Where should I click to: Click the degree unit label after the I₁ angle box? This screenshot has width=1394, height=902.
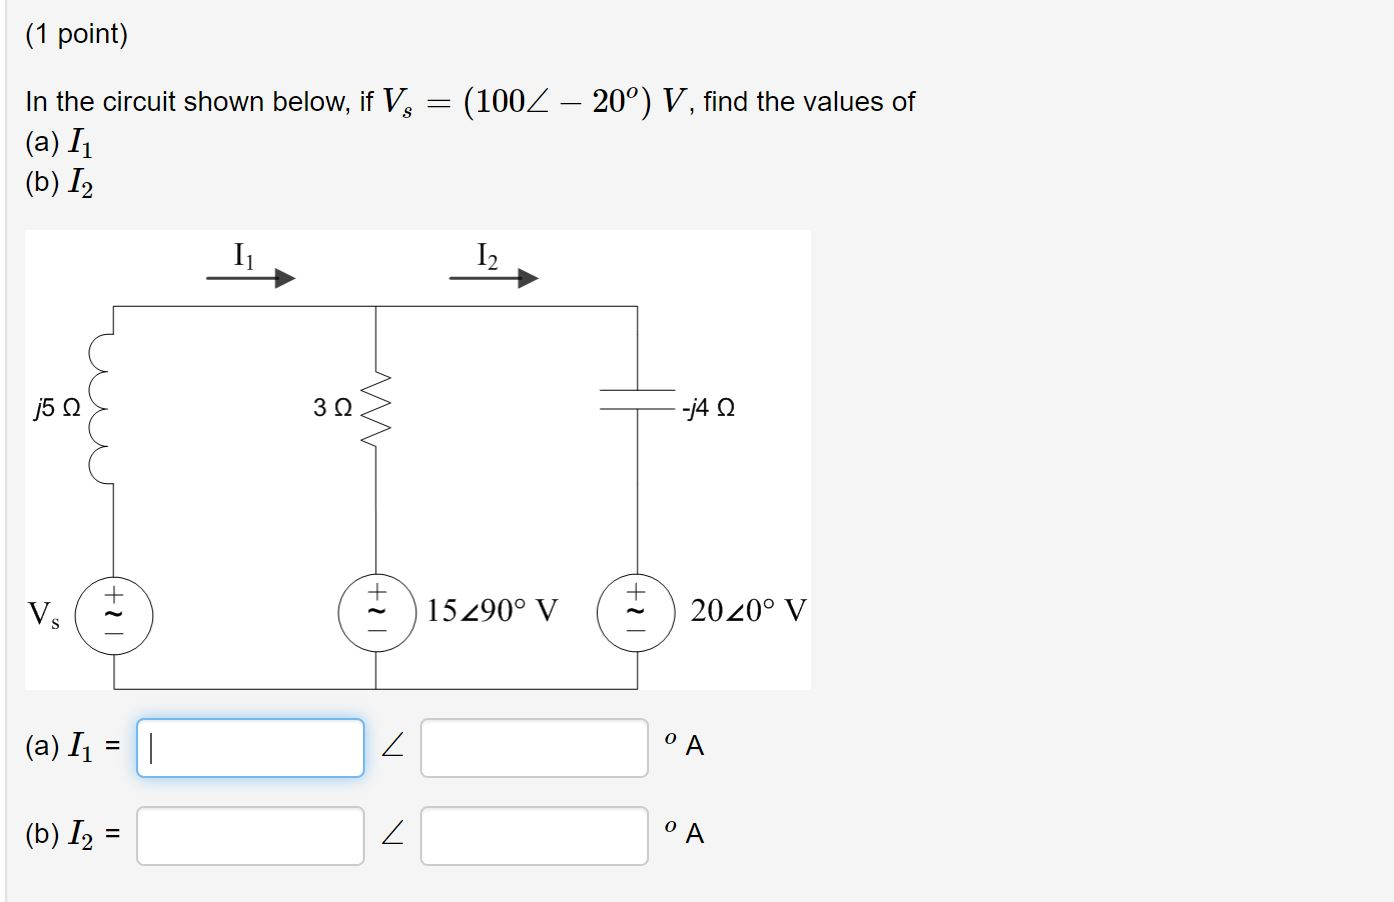683,743
